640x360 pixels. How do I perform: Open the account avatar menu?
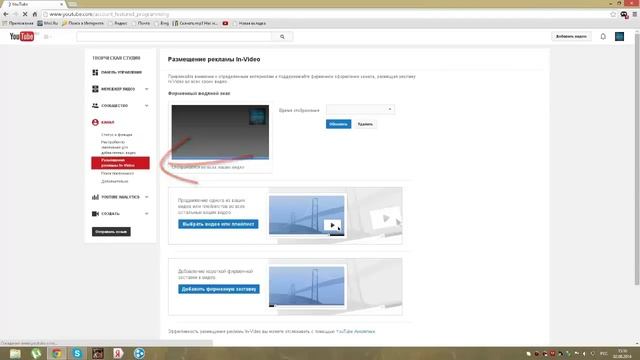[x=619, y=36]
